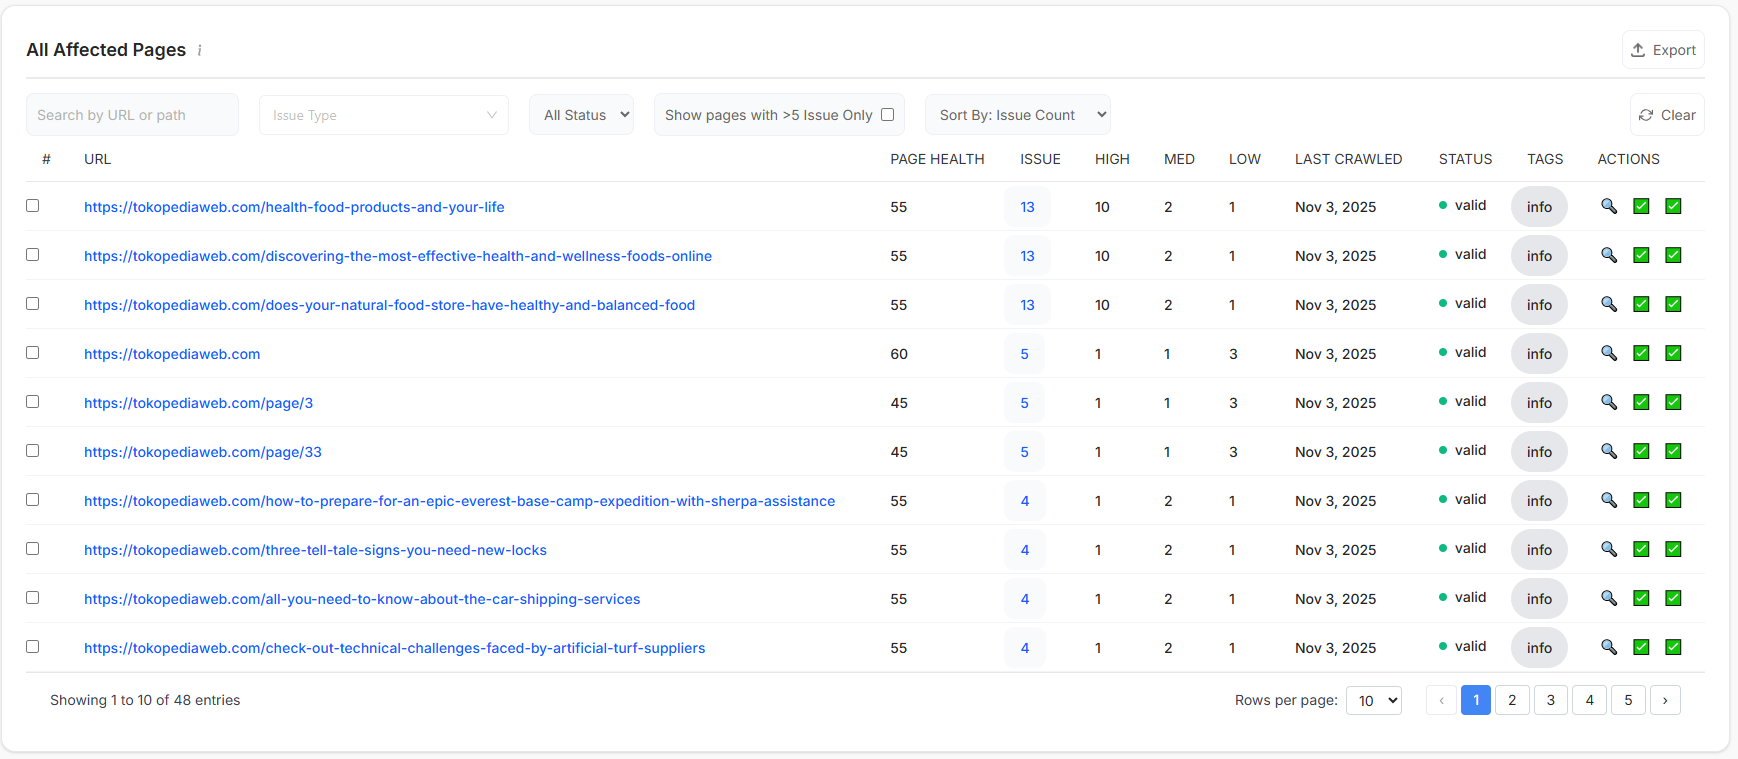Click the info tag in the page/3 row
This screenshot has height=759, width=1738.
coord(1539,403)
